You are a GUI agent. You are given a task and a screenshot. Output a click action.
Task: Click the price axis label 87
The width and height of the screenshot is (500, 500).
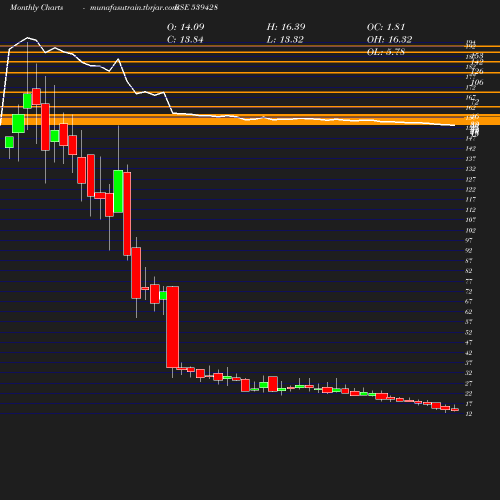[x=469, y=260]
